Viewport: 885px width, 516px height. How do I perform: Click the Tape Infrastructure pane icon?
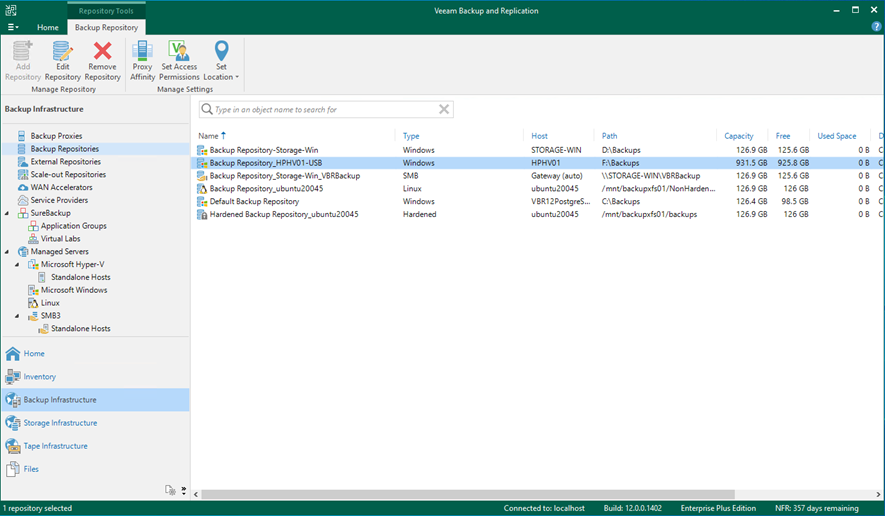click(x=12, y=446)
